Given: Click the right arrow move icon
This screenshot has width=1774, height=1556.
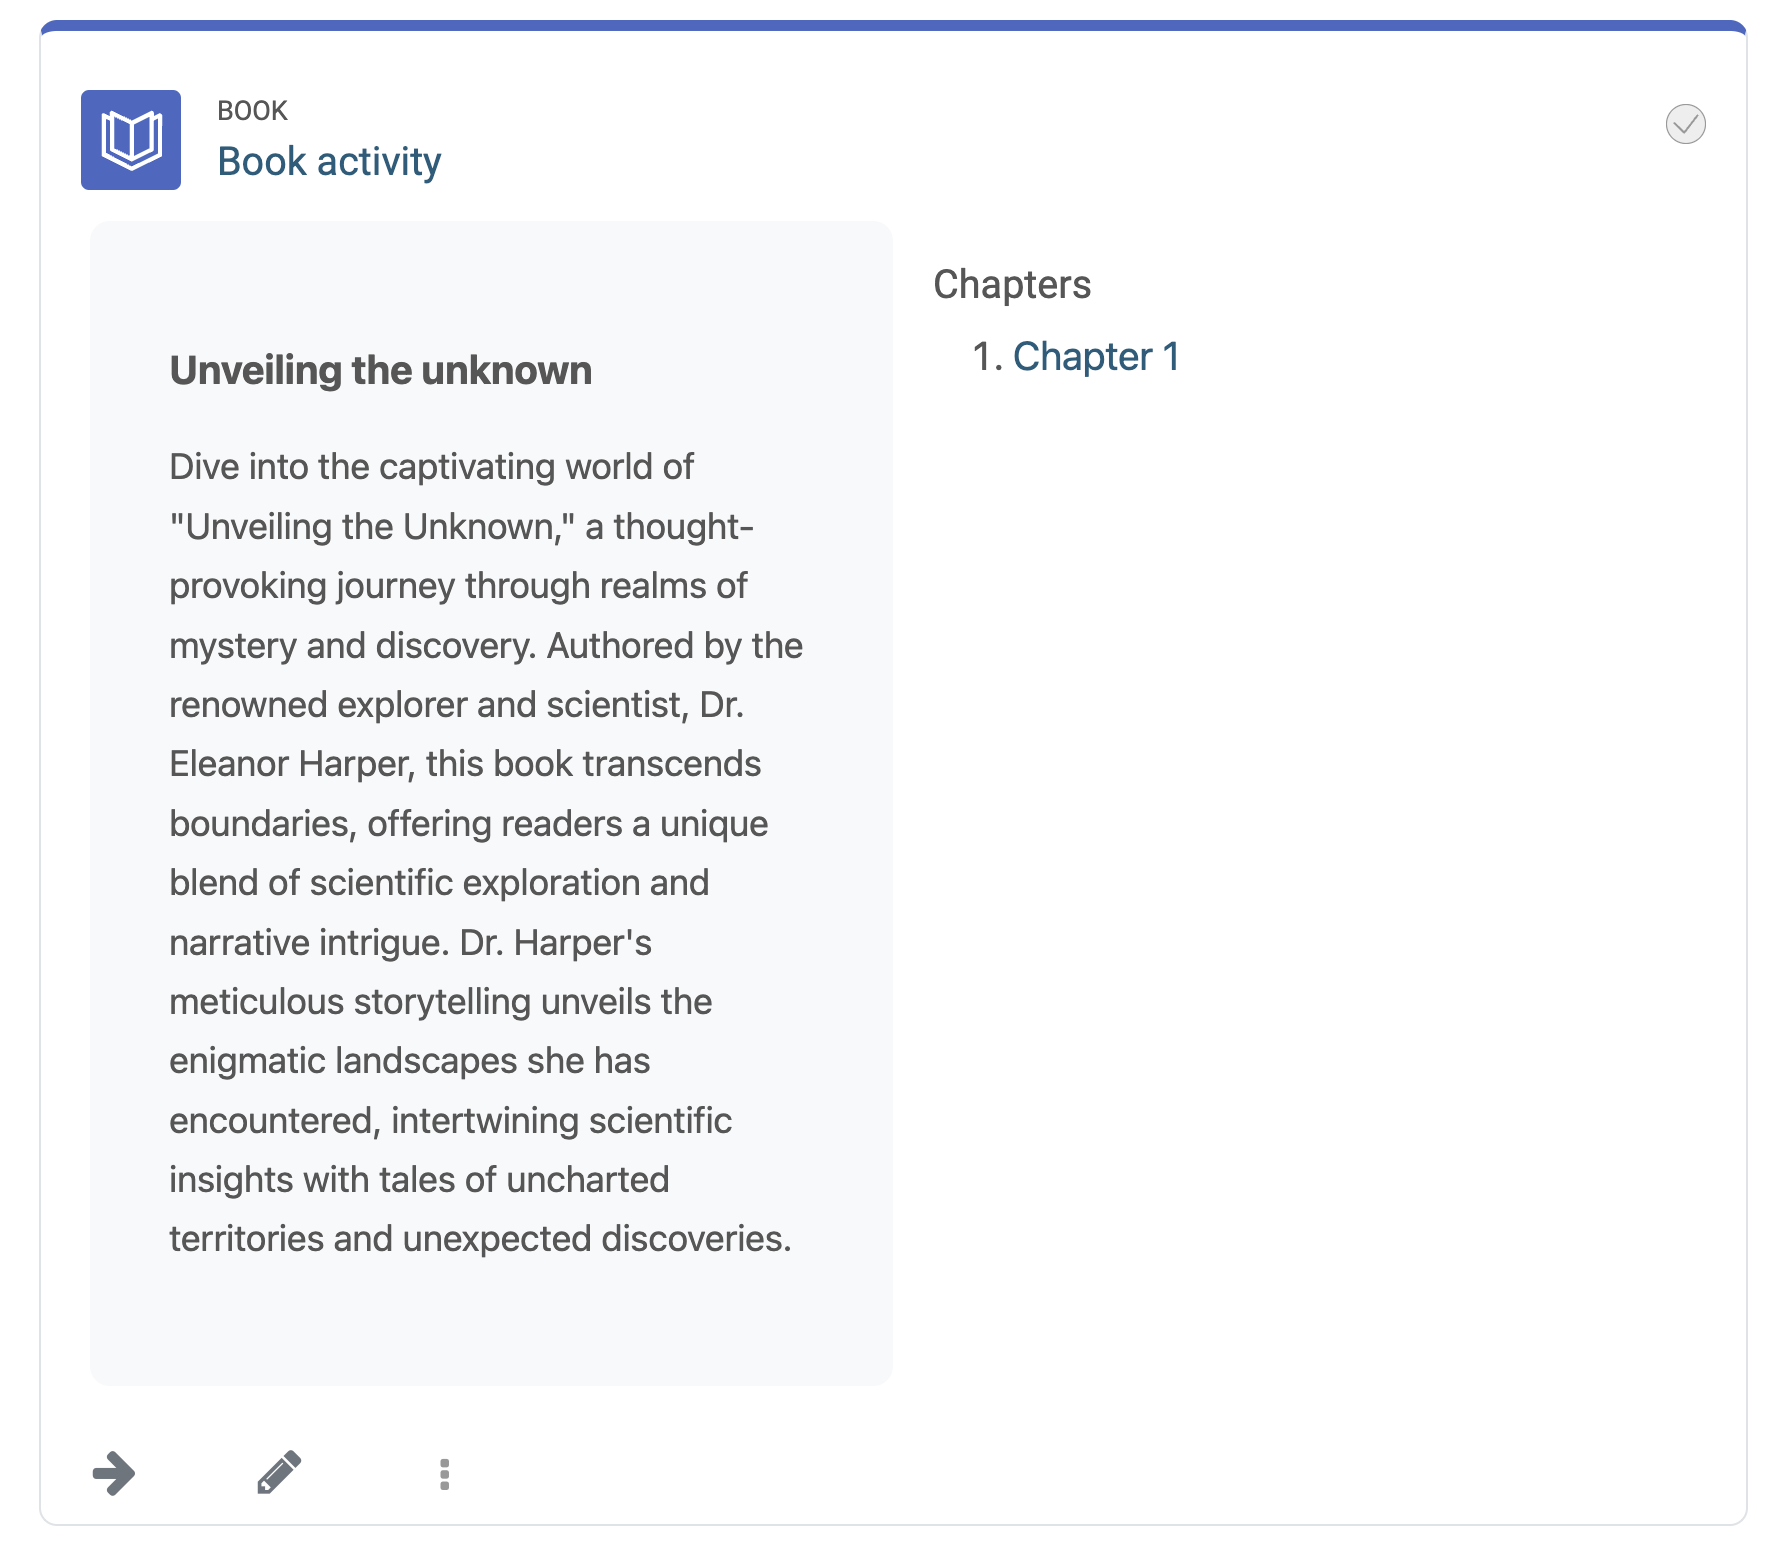Looking at the screenshot, I should tap(114, 1473).
